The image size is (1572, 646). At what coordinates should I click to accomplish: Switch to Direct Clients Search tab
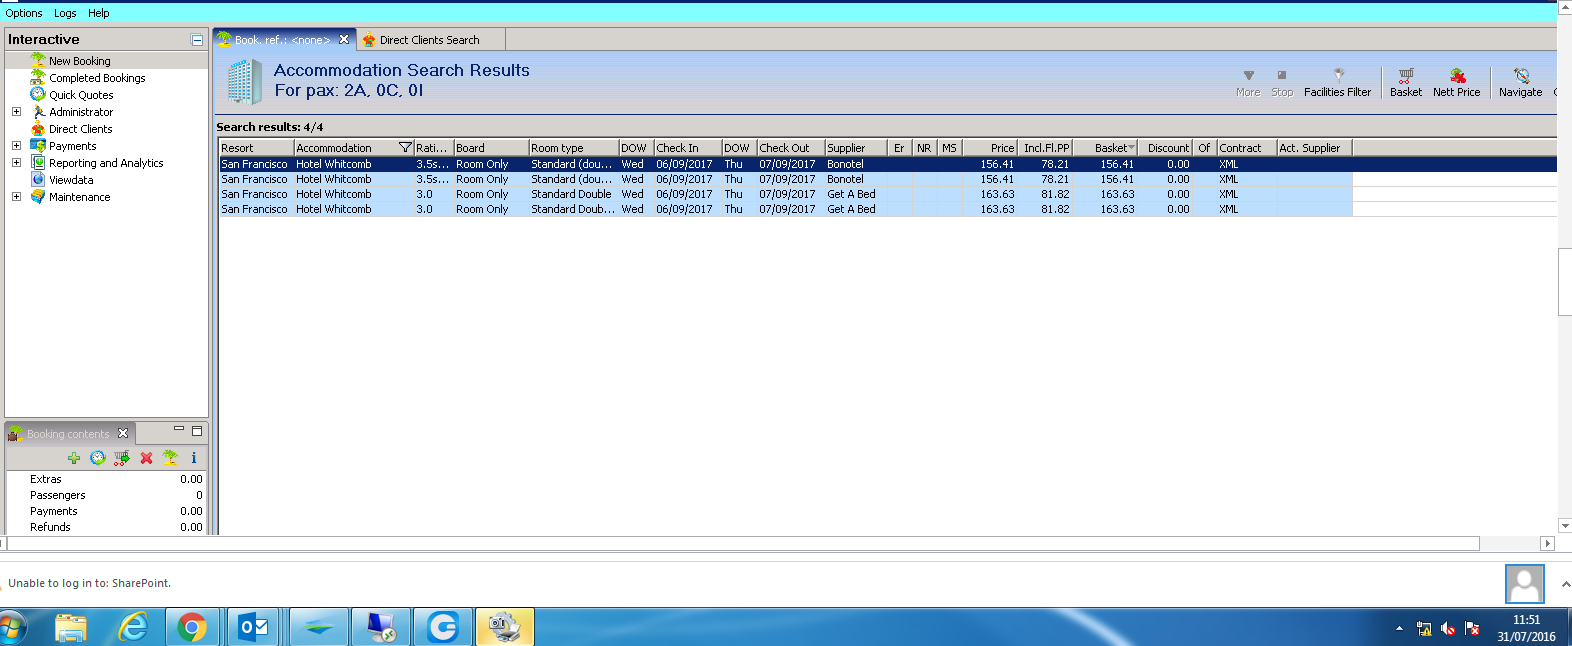point(430,40)
